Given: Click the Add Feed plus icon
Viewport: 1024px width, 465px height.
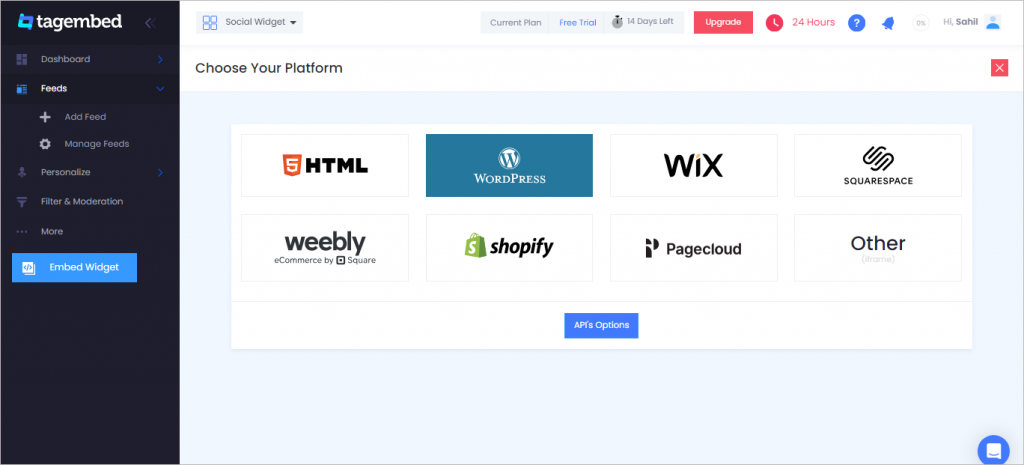Looking at the screenshot, I should tap(45, 118).
